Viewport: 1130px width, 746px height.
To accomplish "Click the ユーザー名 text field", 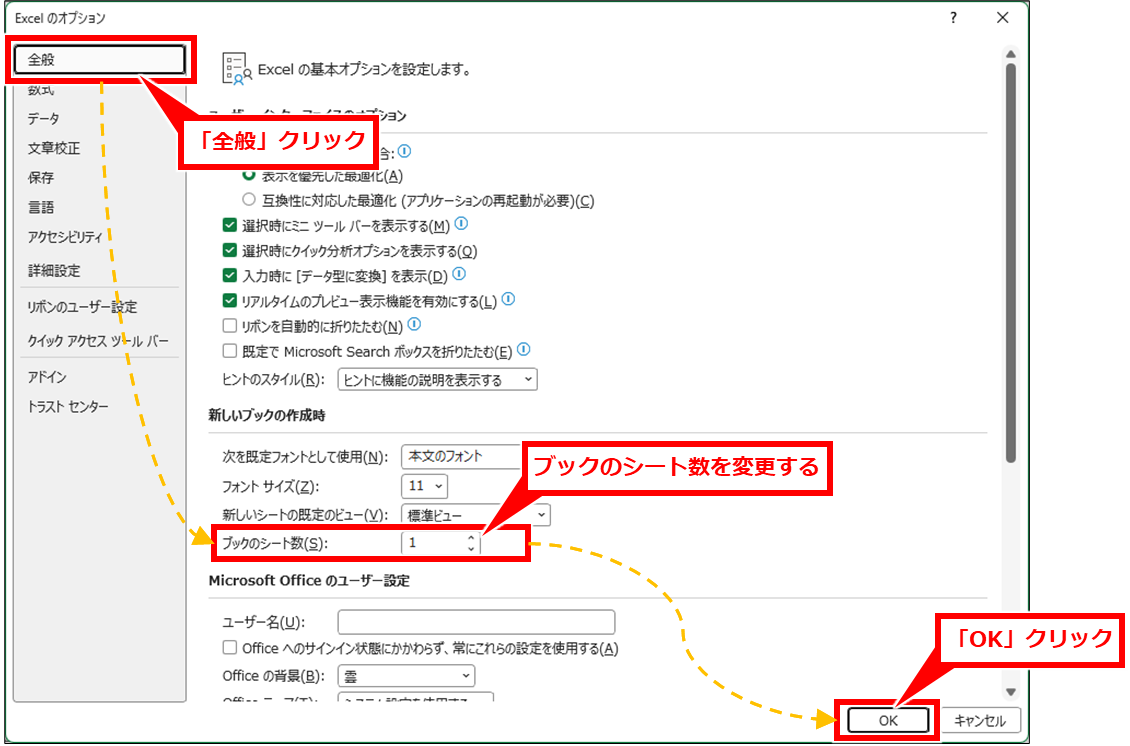I will click(476, 622).
